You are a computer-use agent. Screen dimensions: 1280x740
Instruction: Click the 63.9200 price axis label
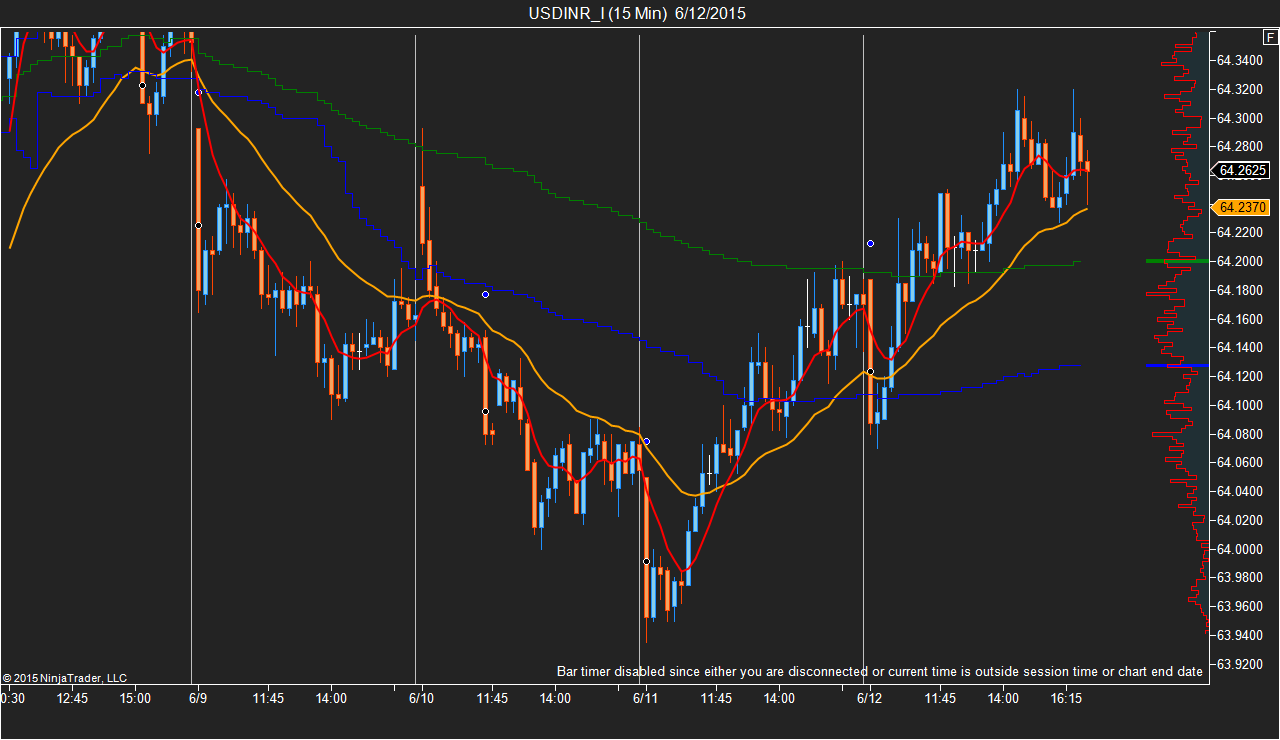(1240, 664)
